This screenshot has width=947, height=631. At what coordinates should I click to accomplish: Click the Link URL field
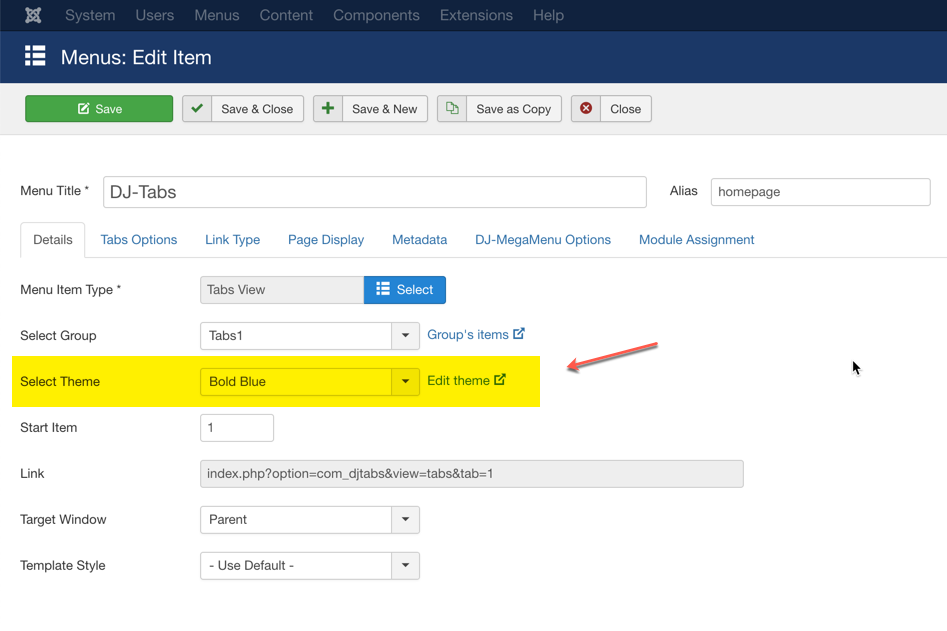pyautogui.click(x=472, y=474)
